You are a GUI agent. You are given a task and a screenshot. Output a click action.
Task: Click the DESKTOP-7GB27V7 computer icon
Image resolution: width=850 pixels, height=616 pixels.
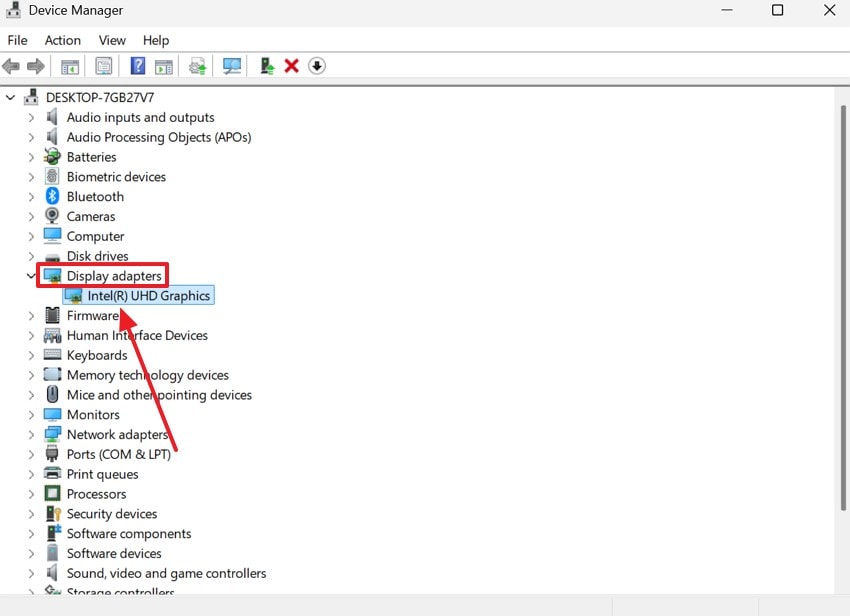[31, 97]
